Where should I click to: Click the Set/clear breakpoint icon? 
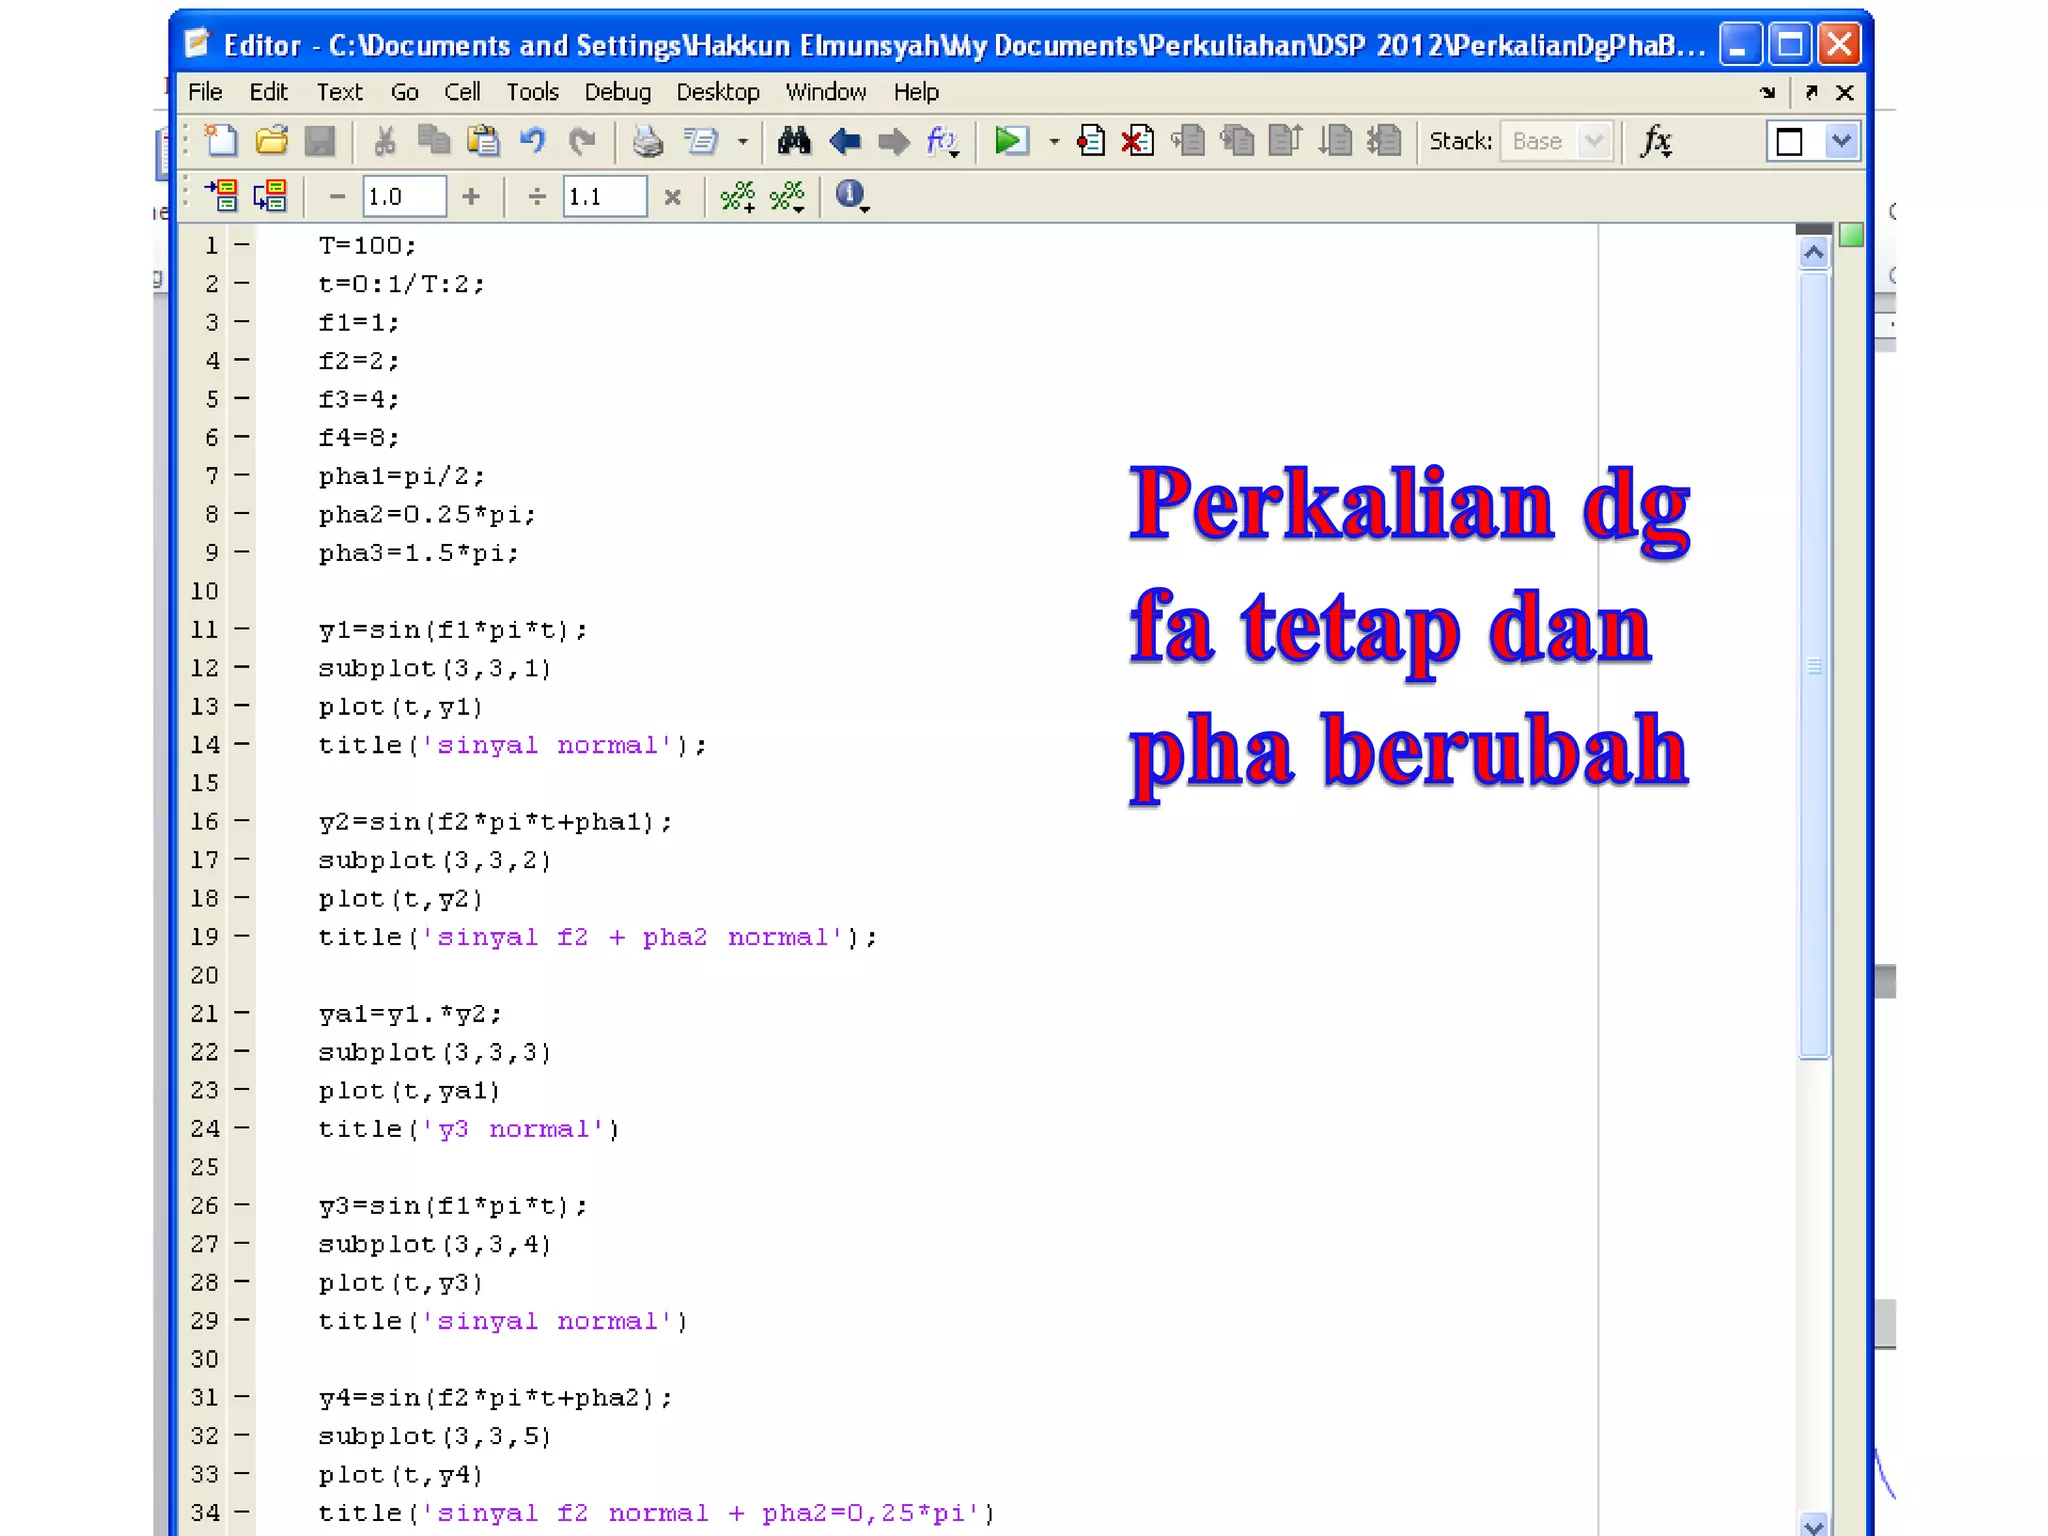coord(1090,141)
